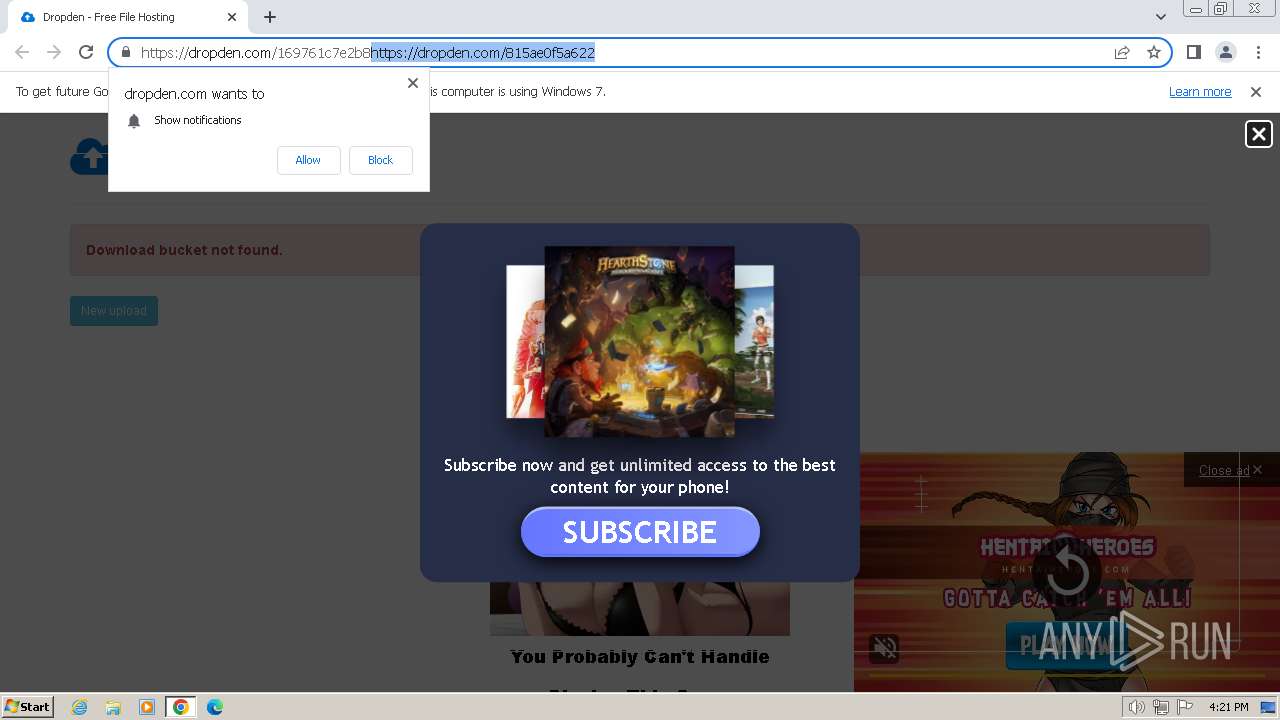
Task: Click the replay icon on video ad
Action: [1067, 573]
